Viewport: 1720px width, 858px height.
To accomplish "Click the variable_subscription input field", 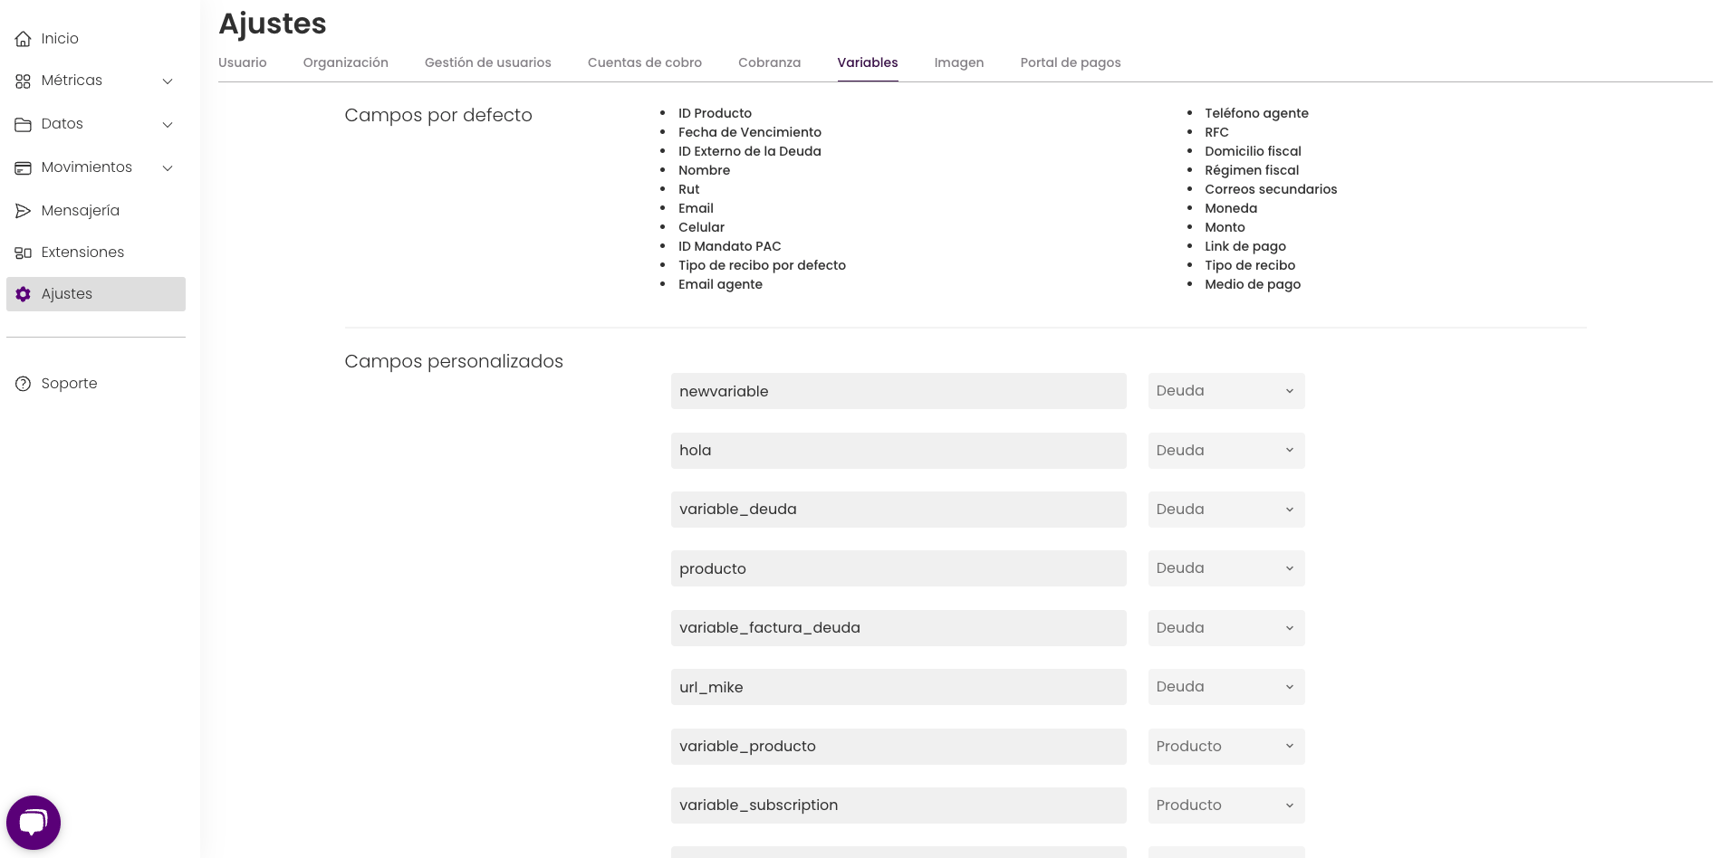I will (x=898, y=805).
